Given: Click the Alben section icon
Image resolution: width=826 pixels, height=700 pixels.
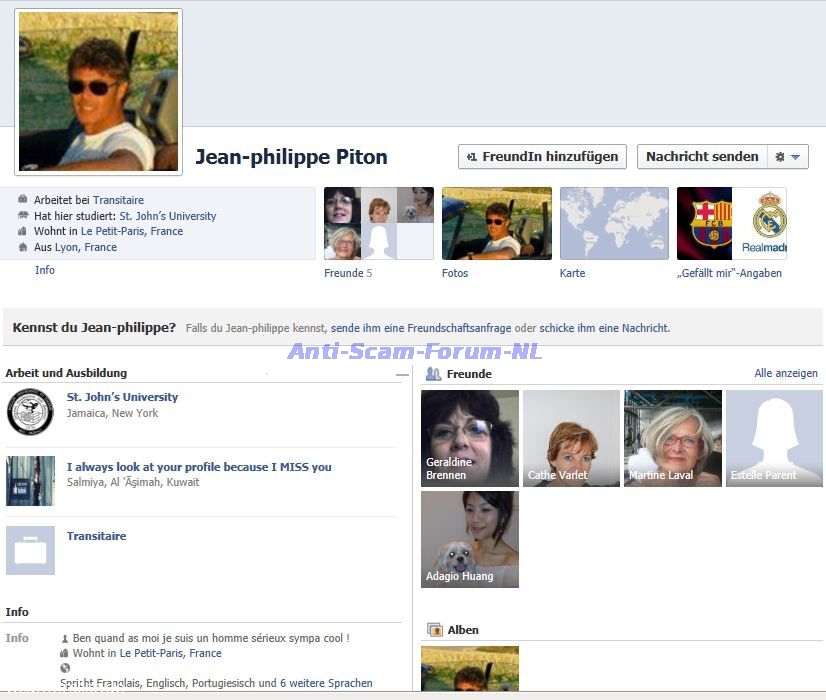Looking at the screenshot, I should 434,630.
